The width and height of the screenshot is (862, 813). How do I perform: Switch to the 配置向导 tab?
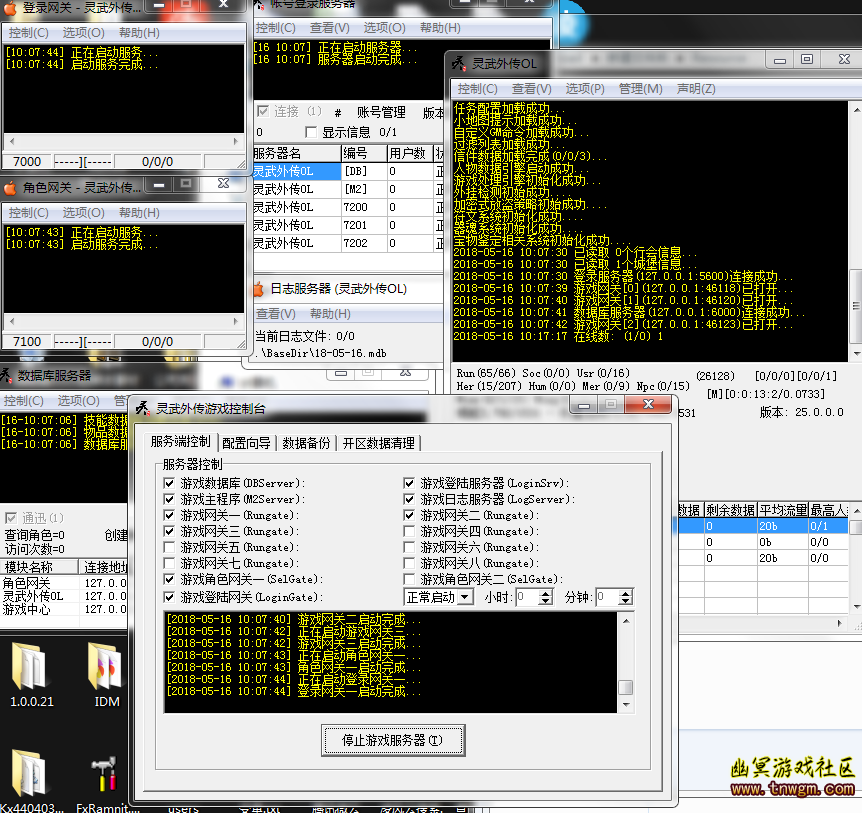(x=246, y=443)
